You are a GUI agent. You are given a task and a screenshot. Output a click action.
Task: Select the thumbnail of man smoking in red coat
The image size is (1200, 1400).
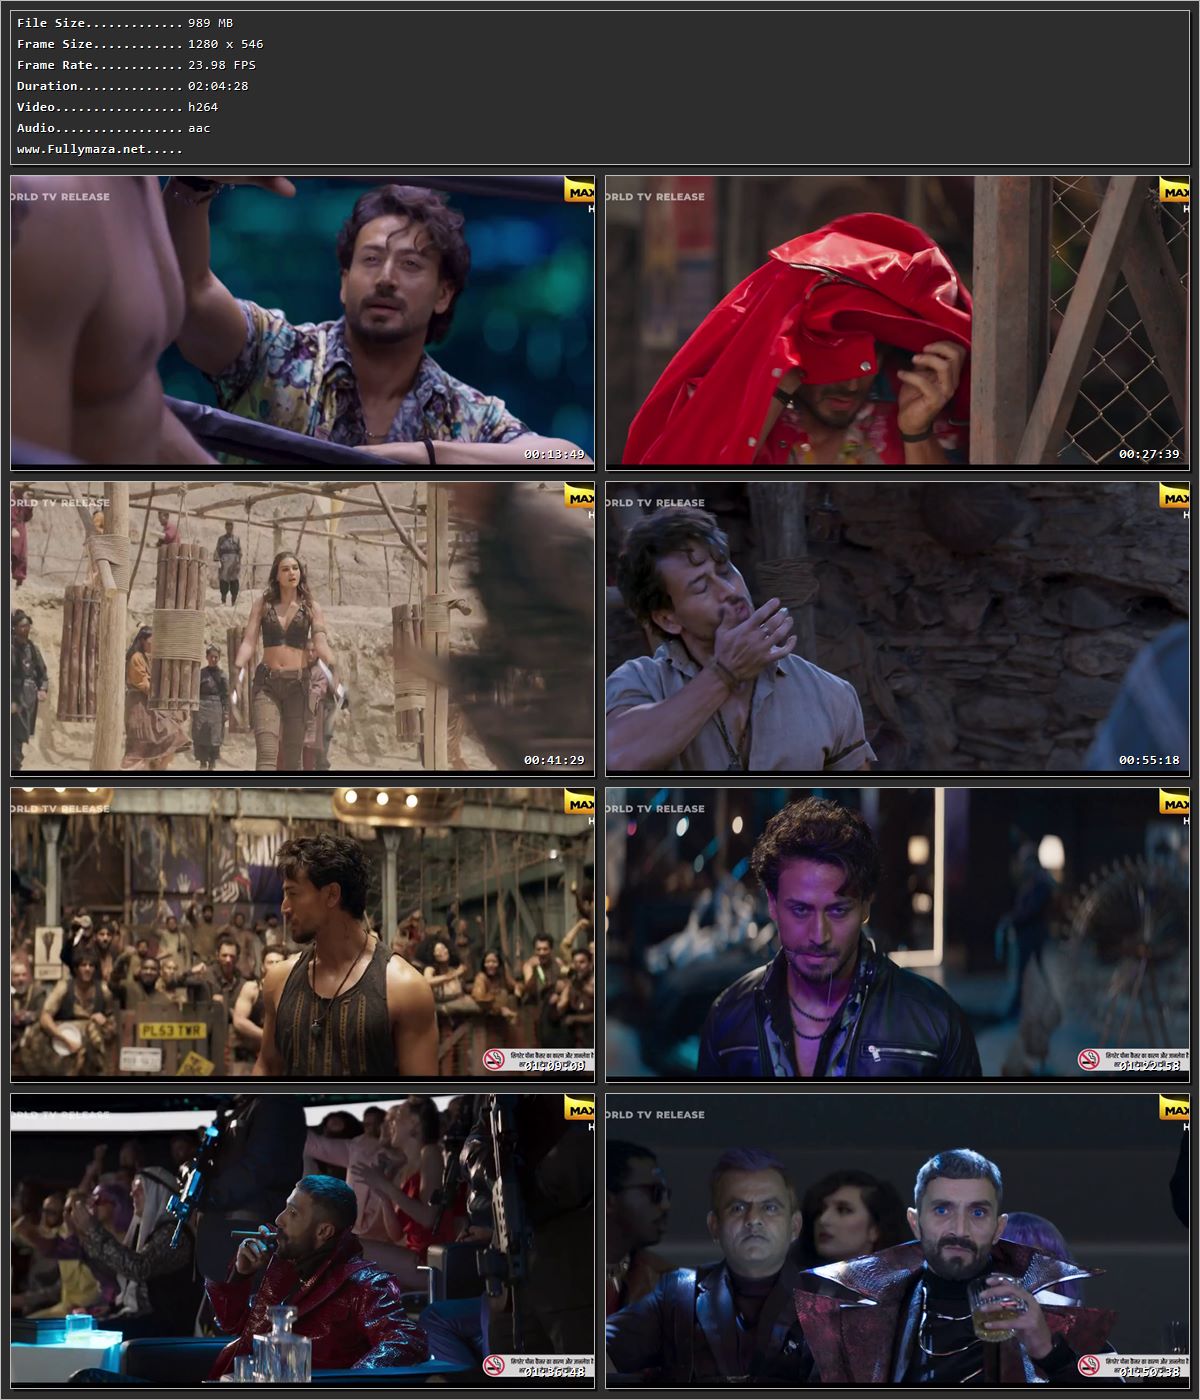click(302, 1240)
